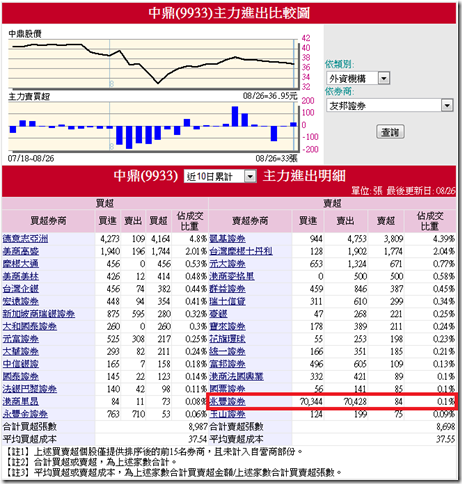Click the 合計買超張數 row label
Image resolution: width=462 pixels, height=484 pixels.
point(30,427)
